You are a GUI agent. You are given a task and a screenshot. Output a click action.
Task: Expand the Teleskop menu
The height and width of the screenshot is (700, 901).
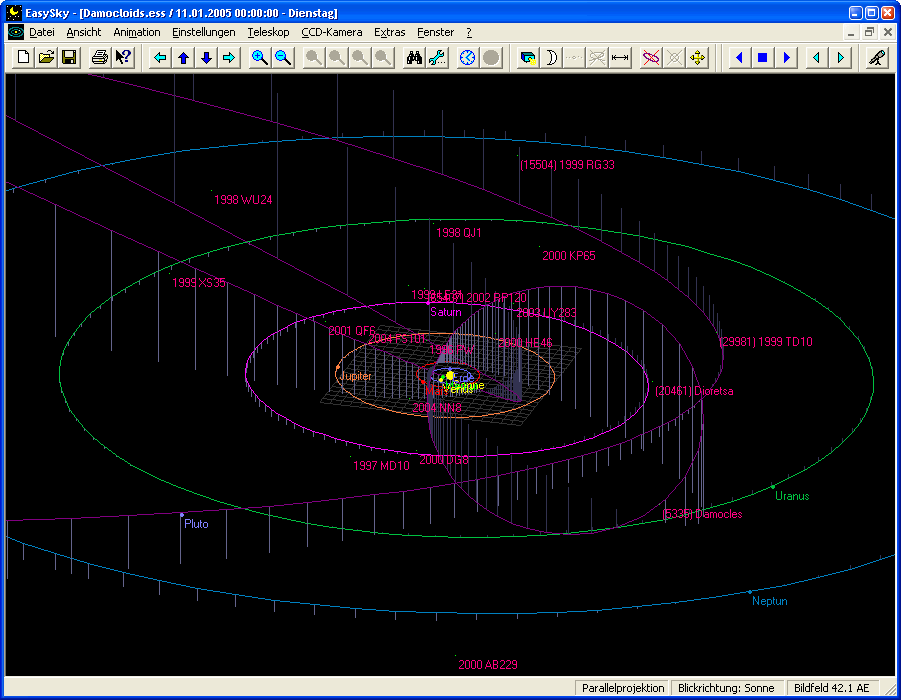pos(268,32)
